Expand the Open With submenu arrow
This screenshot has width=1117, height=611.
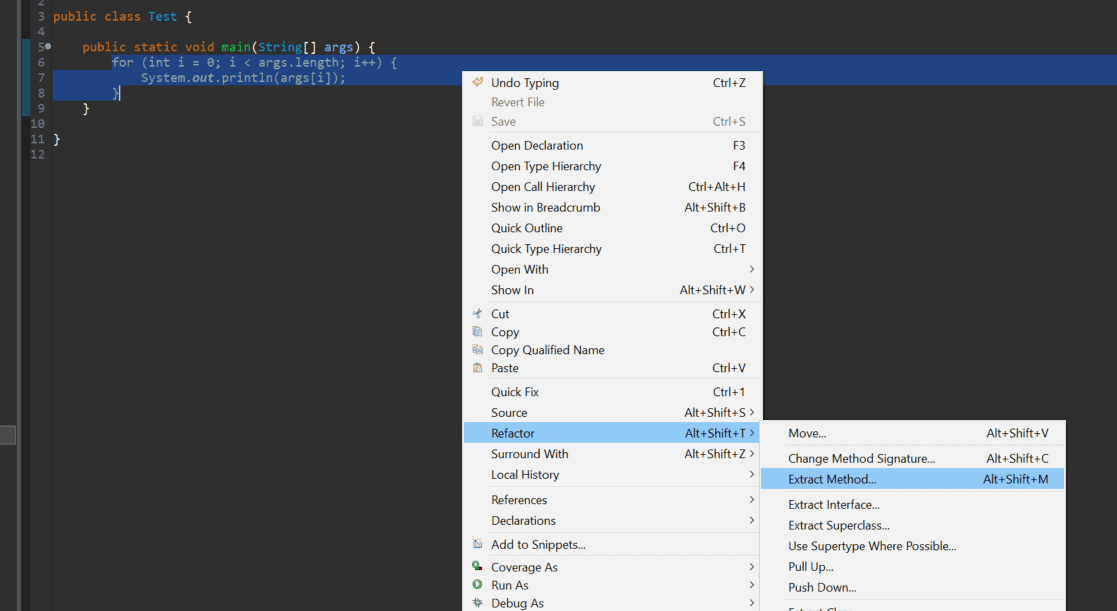[752, 269]
